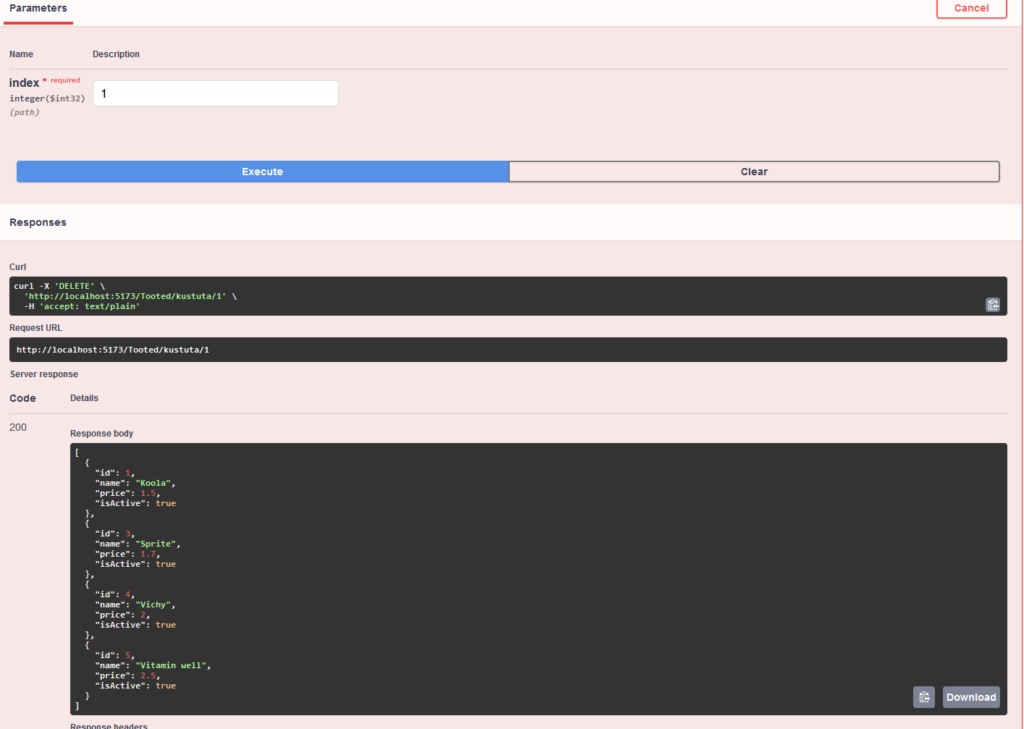Image resolution: width=1024 pixels, height=729 pixels.
Task: Click the Server response label
Action: [x=44, y=374]
